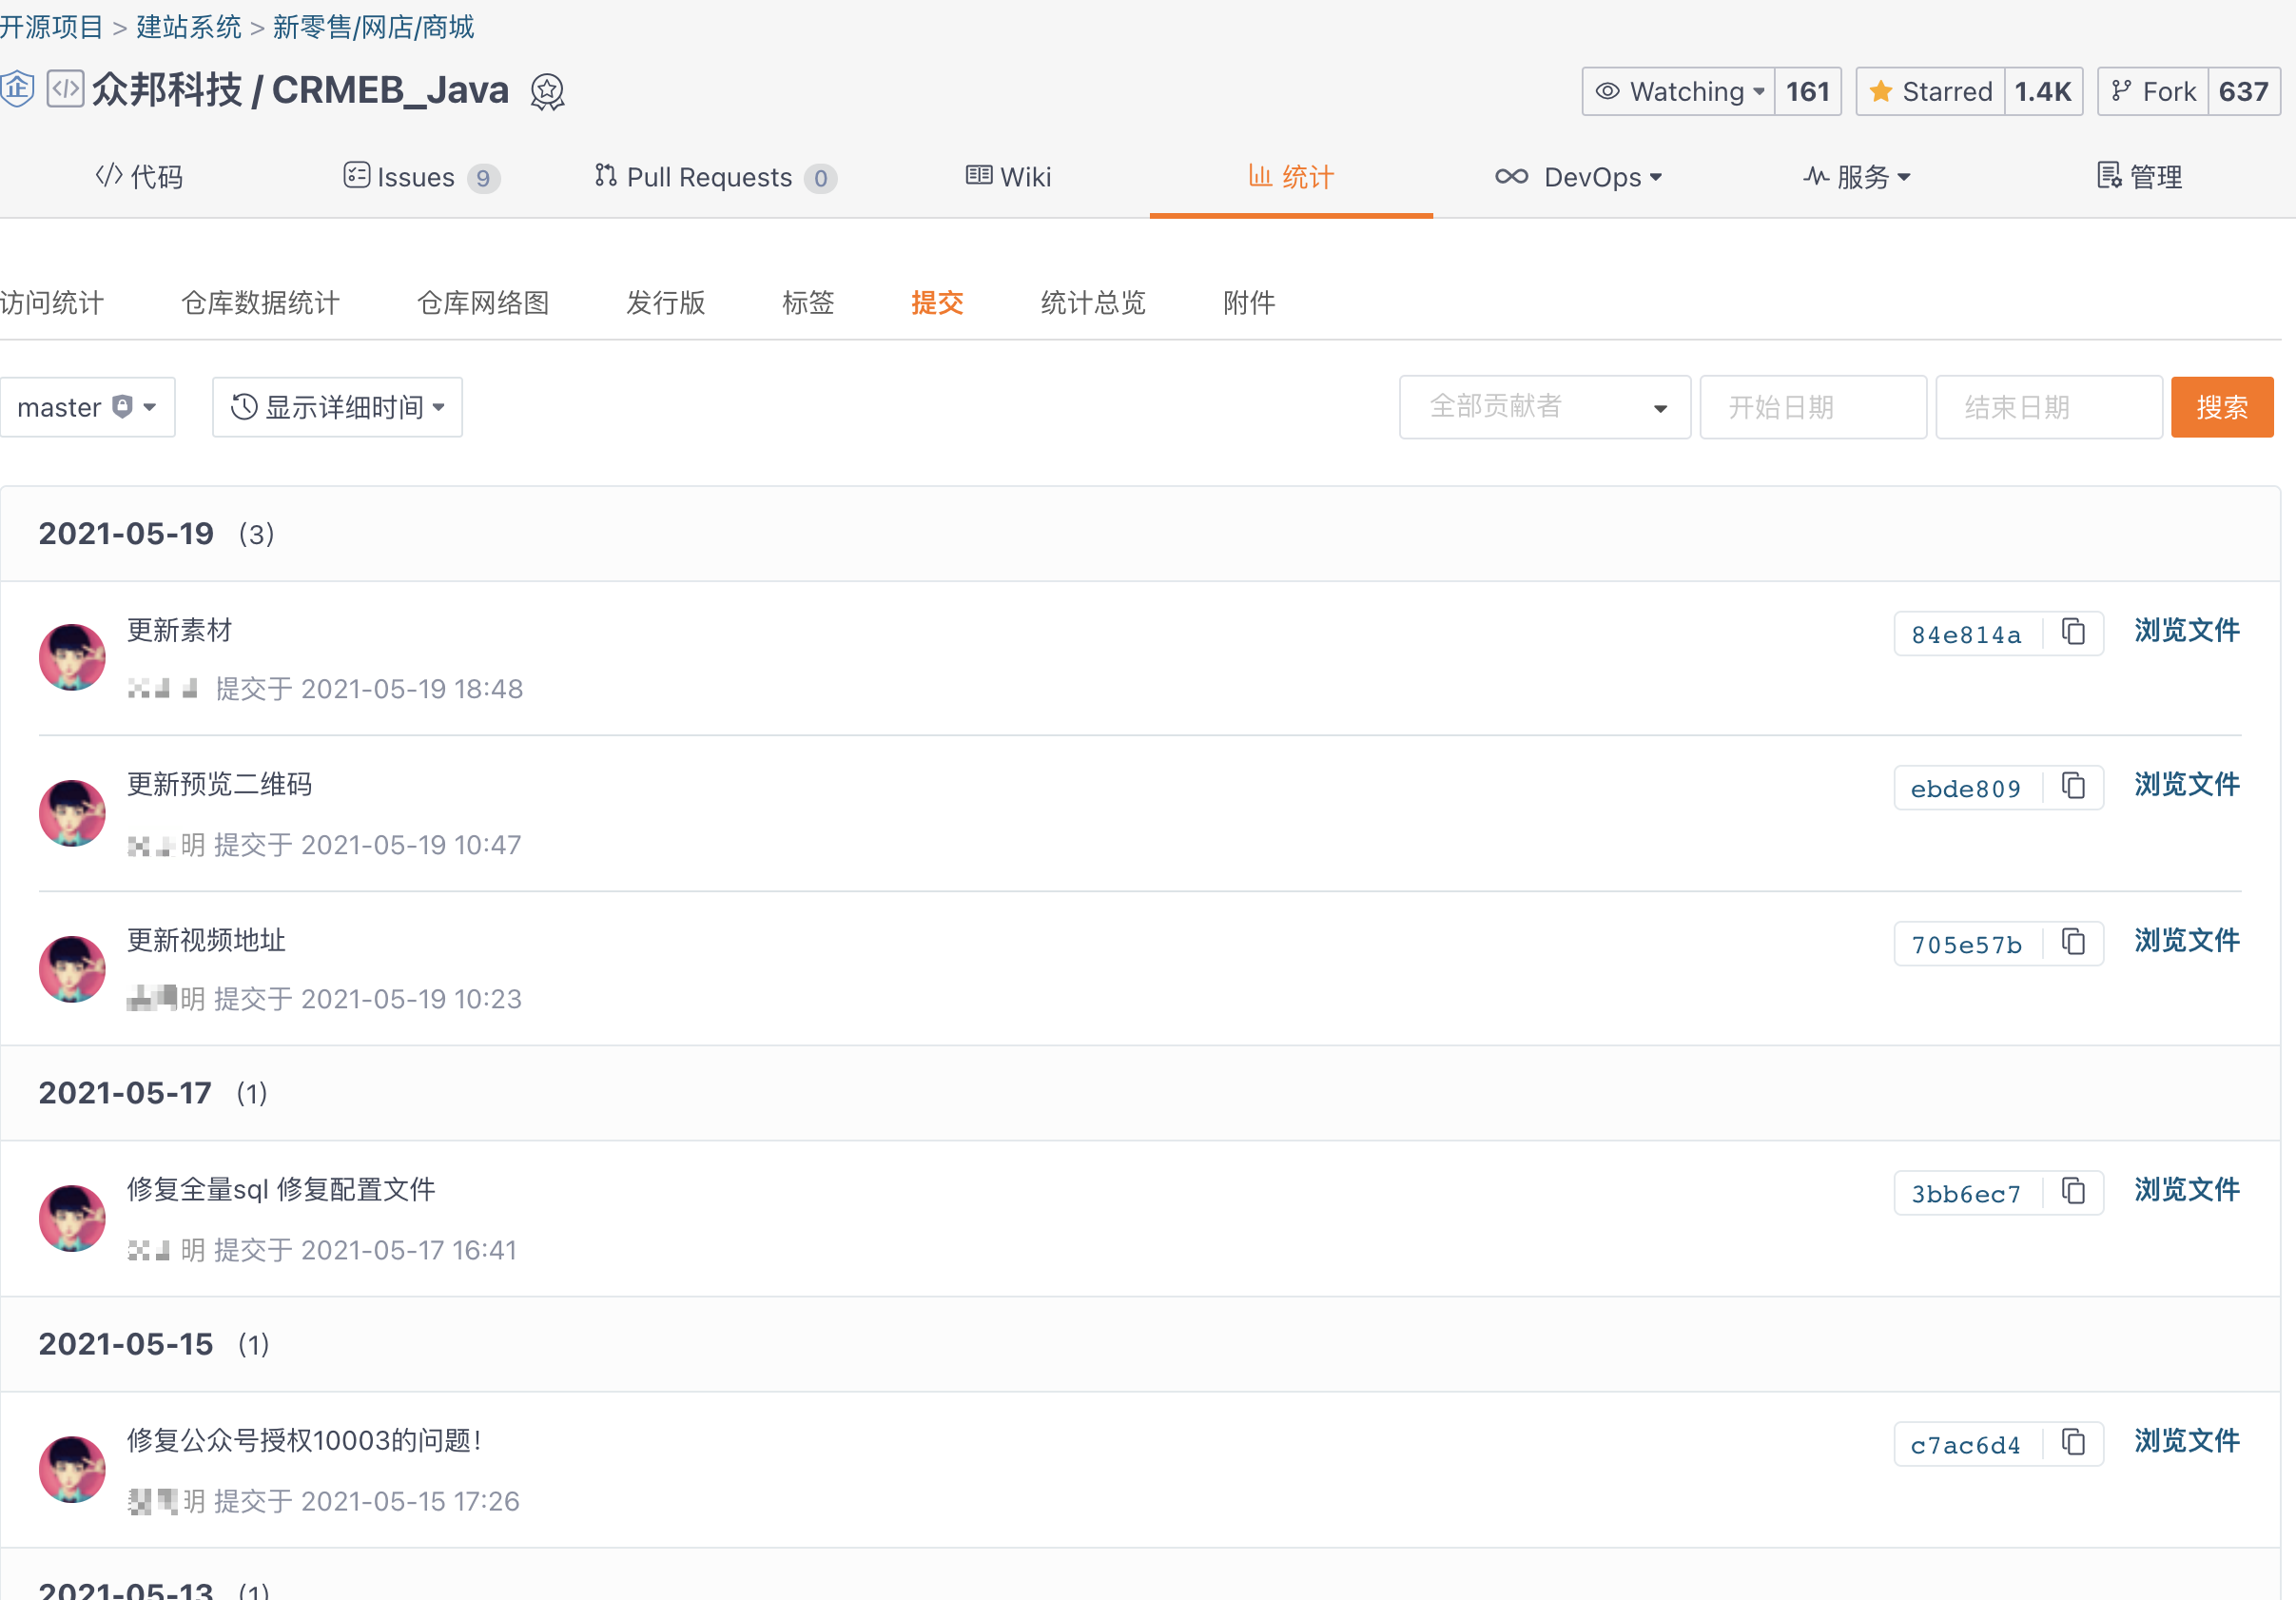Expand the DevOps menu
The width and height of the screenshot is (2296, 1600).
pyautogui.click(x=1579, y=177)
